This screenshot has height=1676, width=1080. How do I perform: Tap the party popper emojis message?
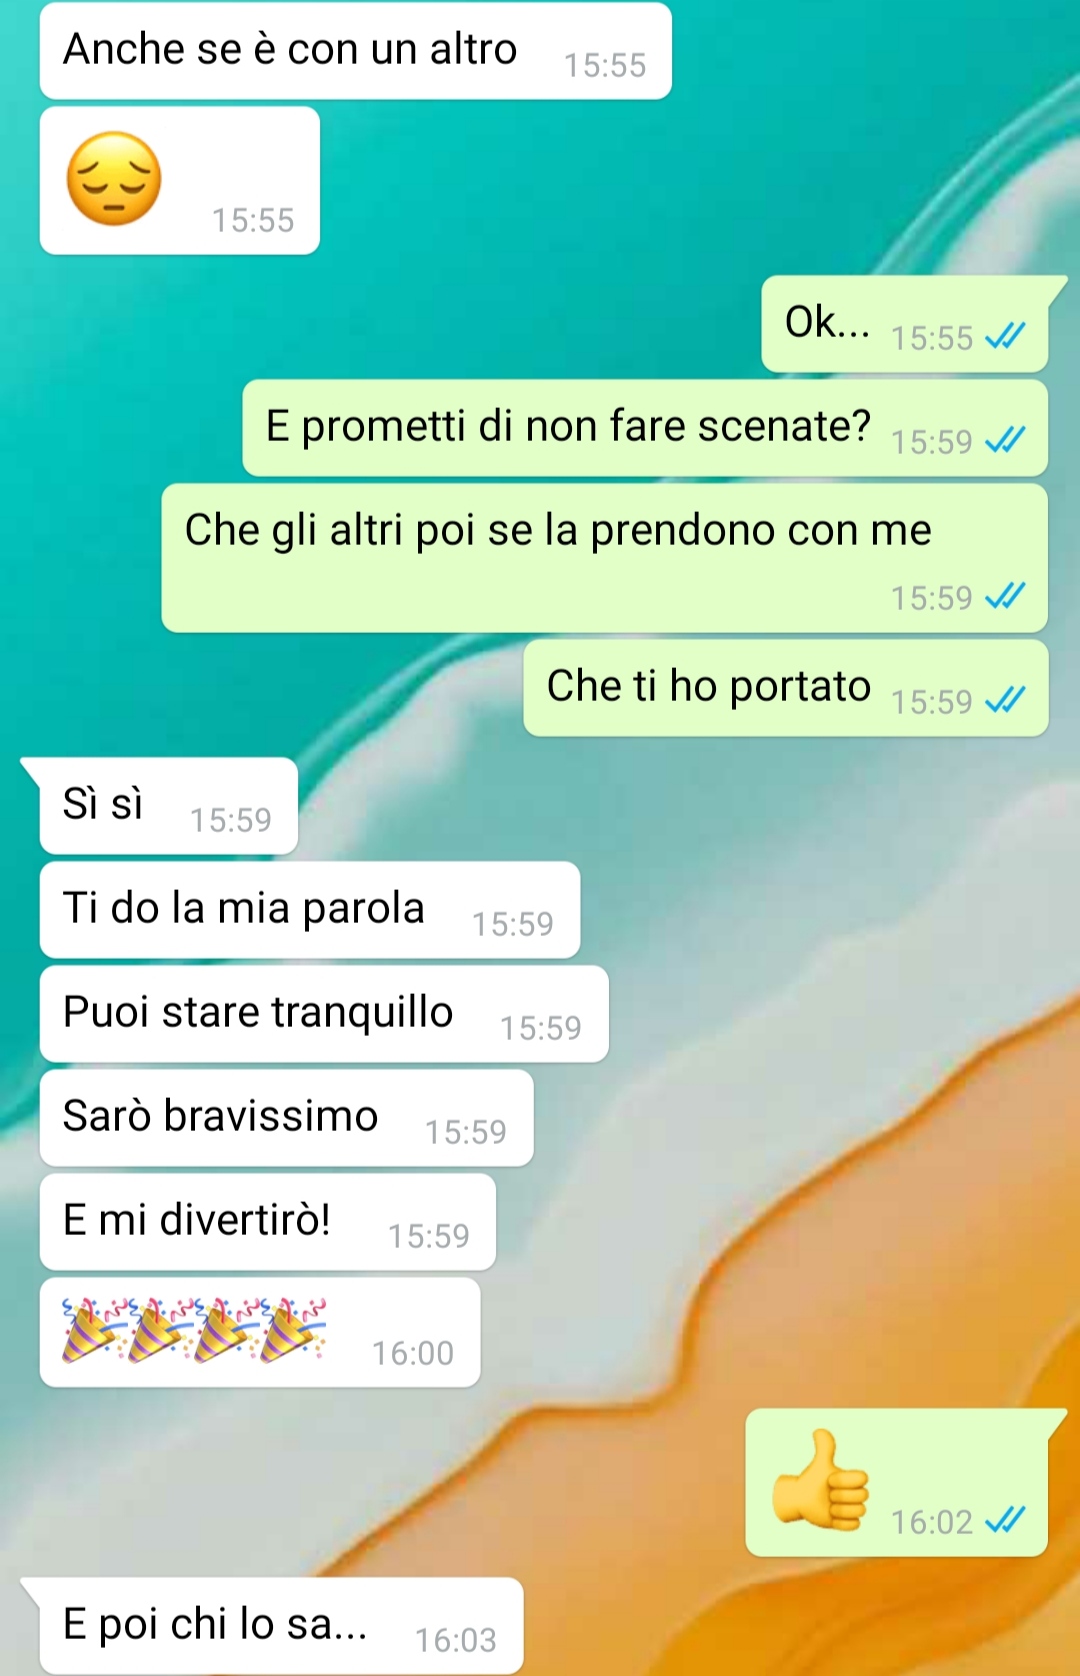(260, 1332)
